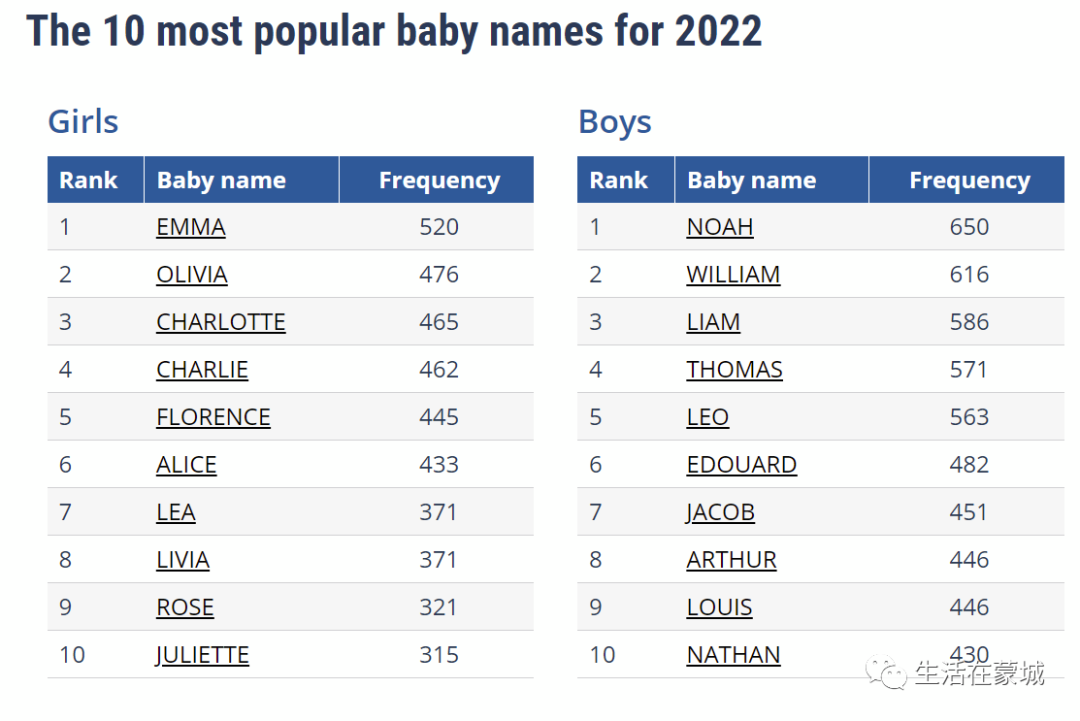
Task: Click the NATHAN name link
Action: [734, 655]
